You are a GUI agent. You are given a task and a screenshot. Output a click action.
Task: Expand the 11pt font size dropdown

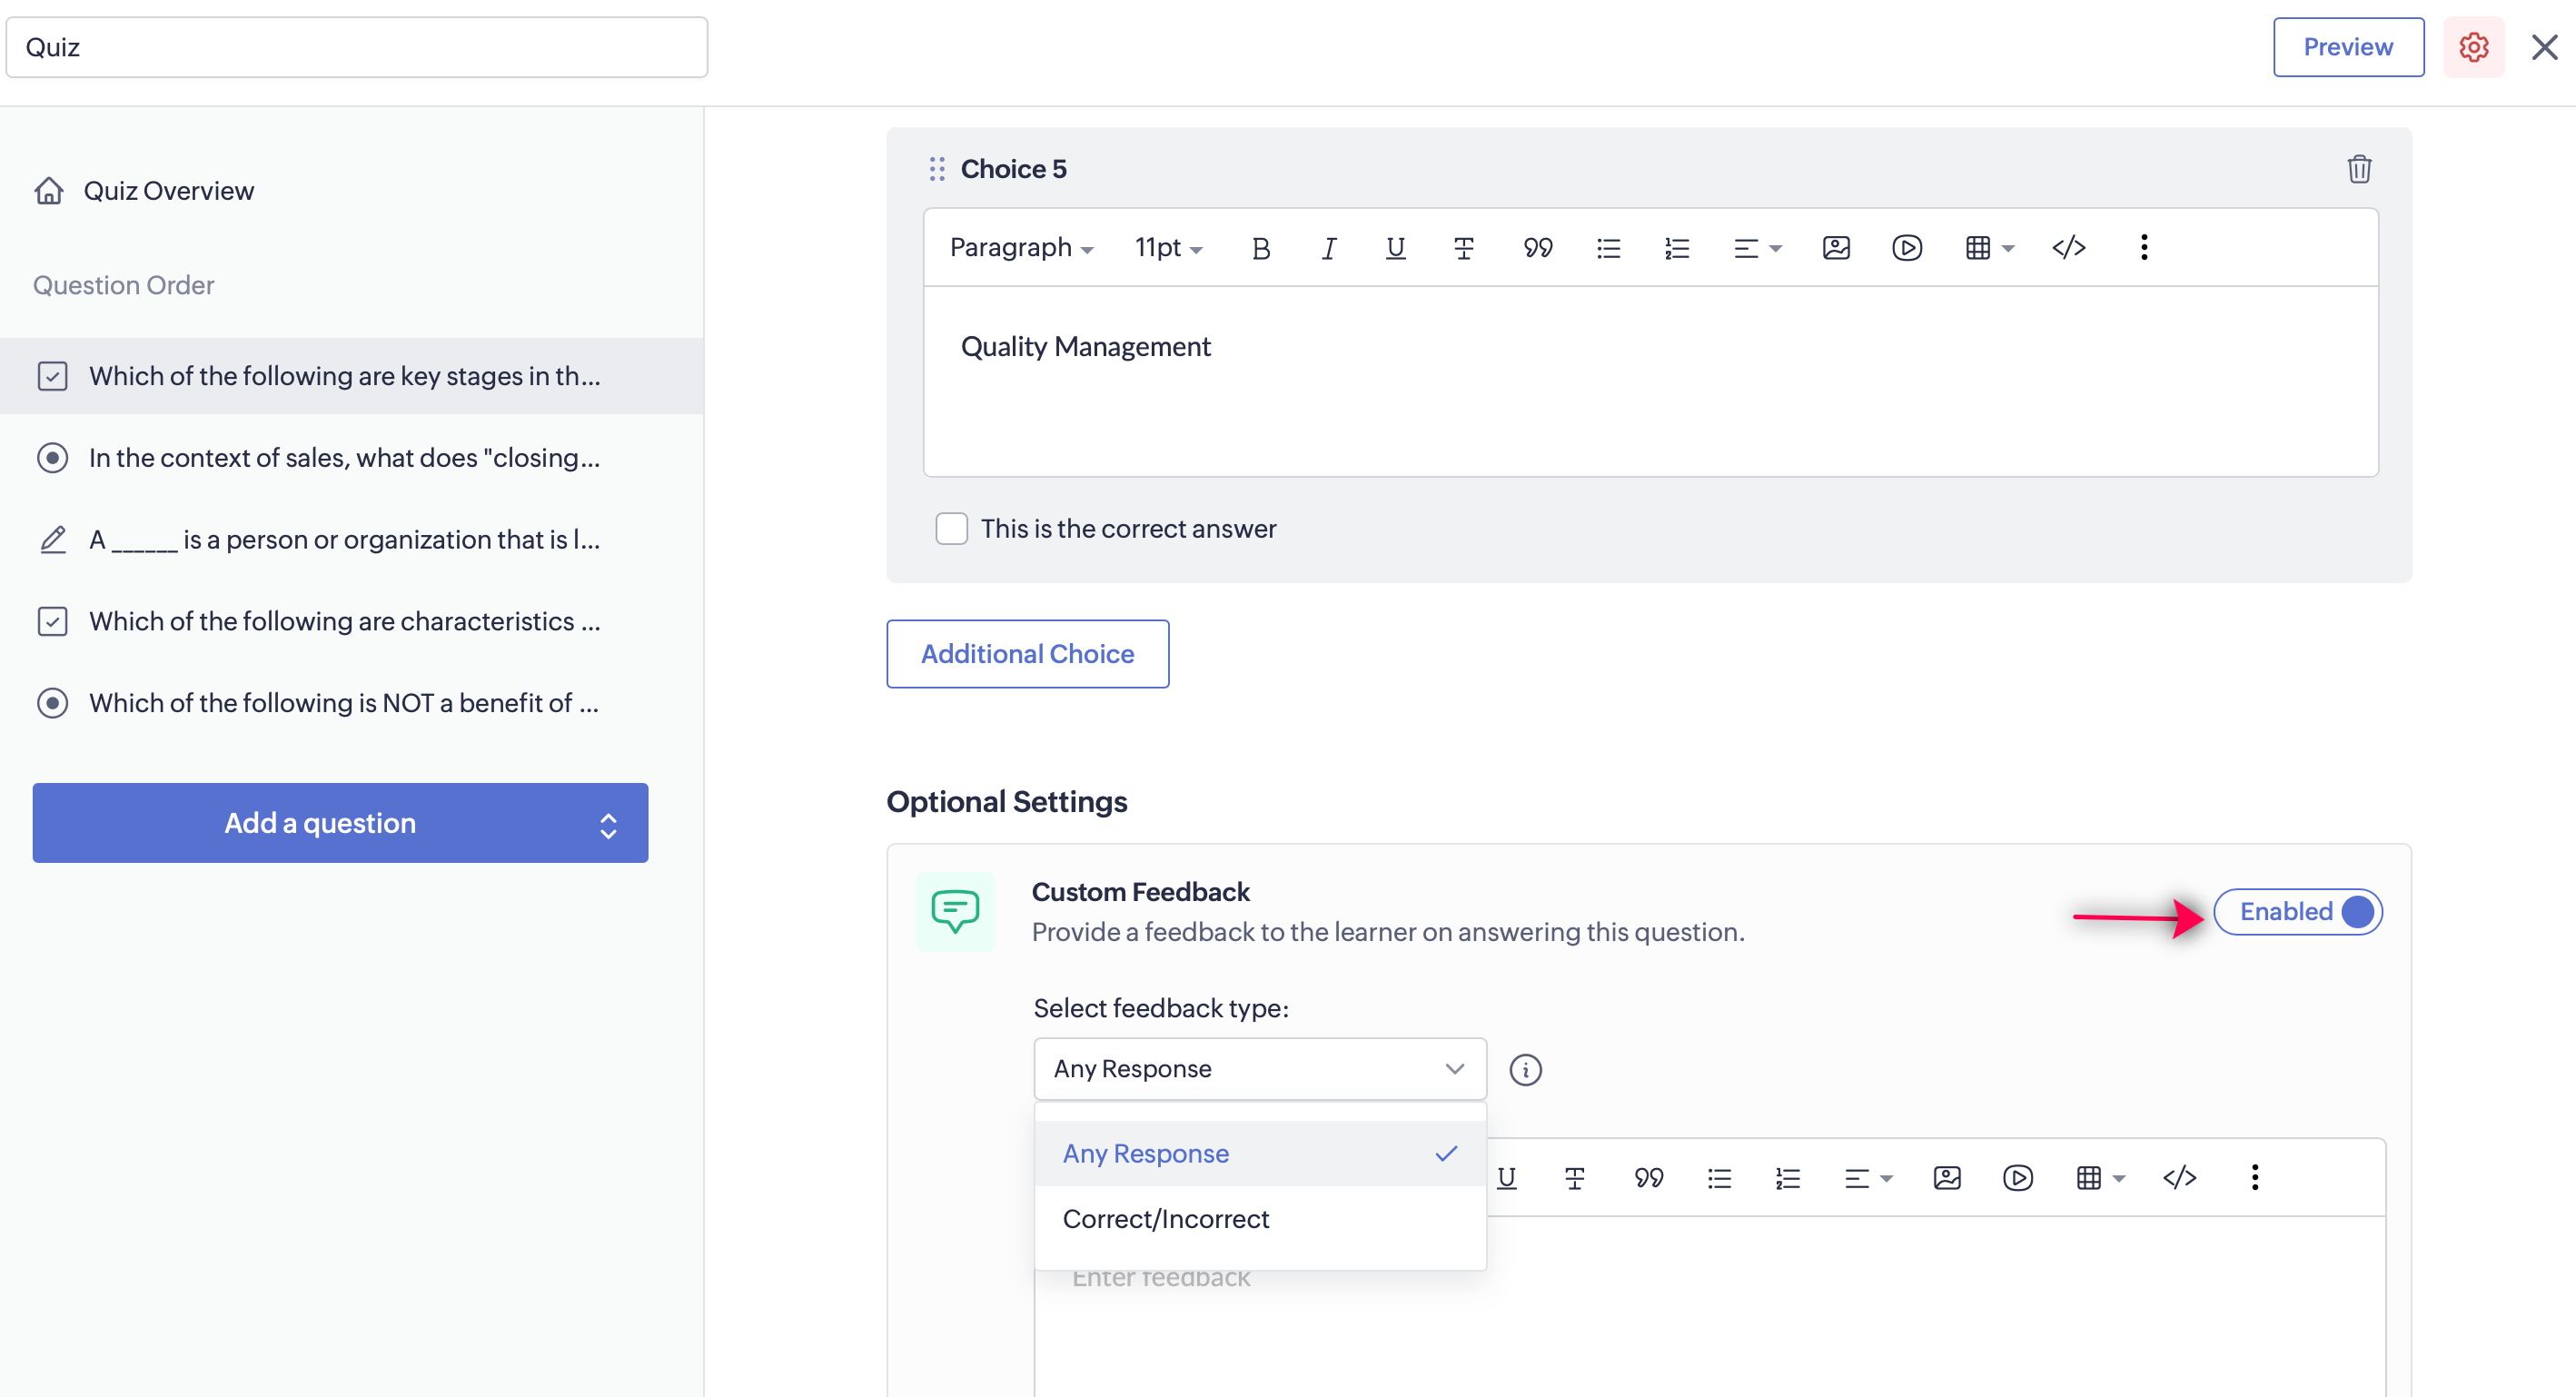coord(1167,248)
